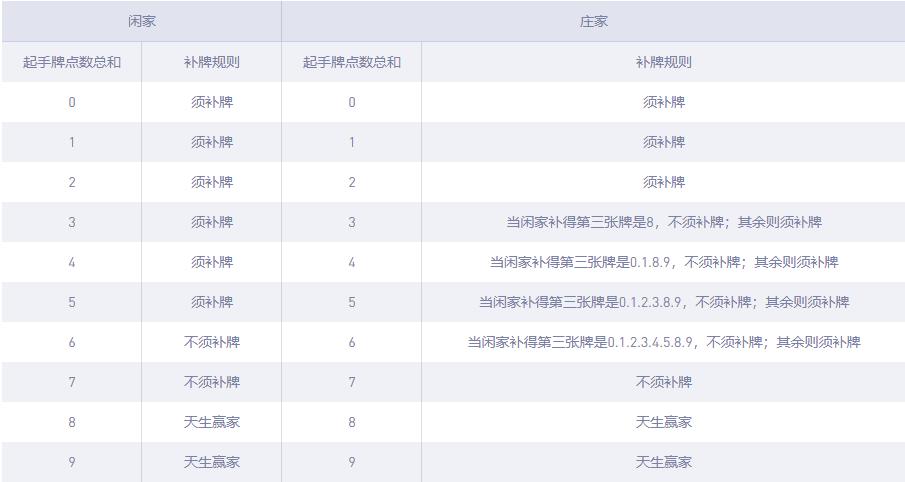Click 庄家 starting total "0" cell
Screen dimensions: 905x482
coord(352,102)
